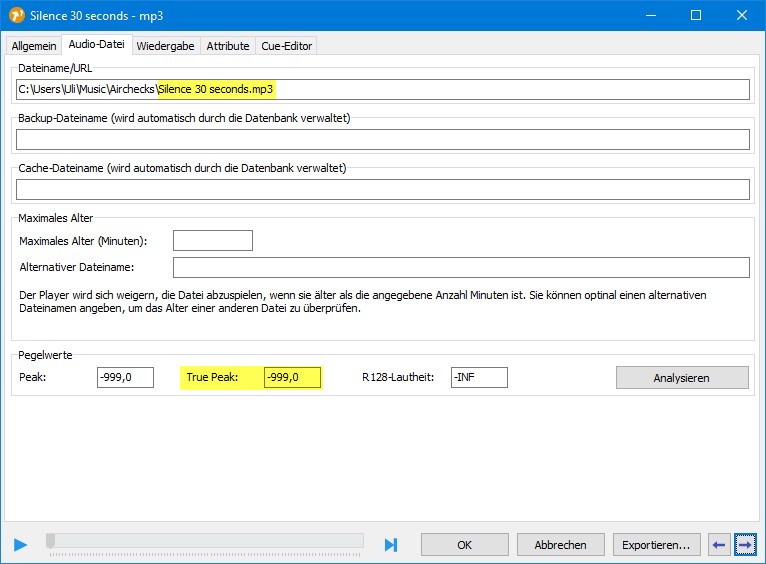Go to next item with right arrow

click(x=745, y=544)
